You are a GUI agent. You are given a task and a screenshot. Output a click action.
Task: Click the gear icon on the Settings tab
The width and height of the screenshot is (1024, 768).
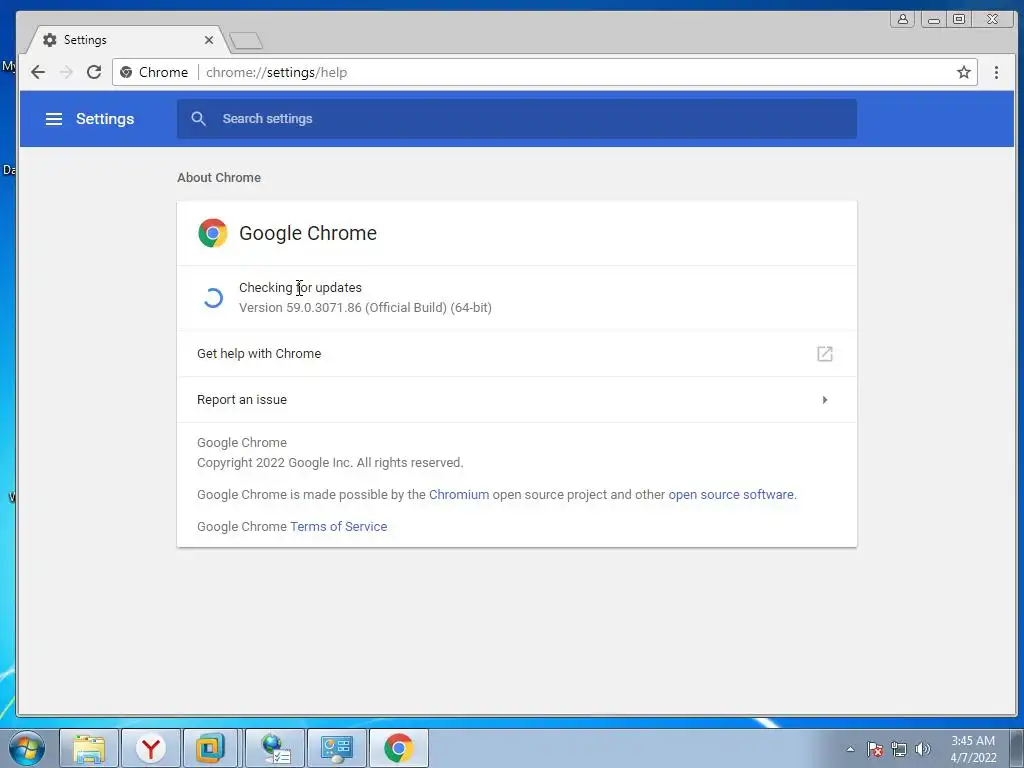point(50,40)
